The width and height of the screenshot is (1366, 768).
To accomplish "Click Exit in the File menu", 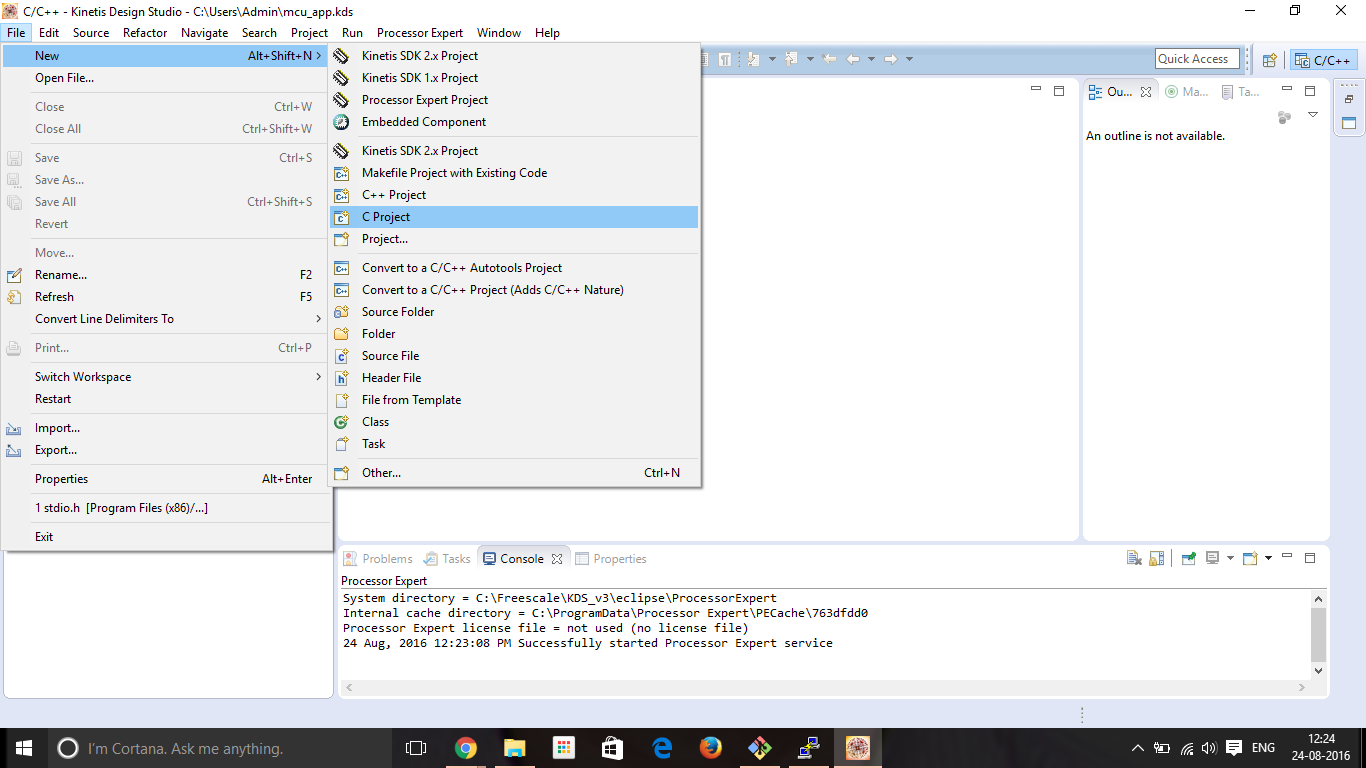I will (166, 537).
